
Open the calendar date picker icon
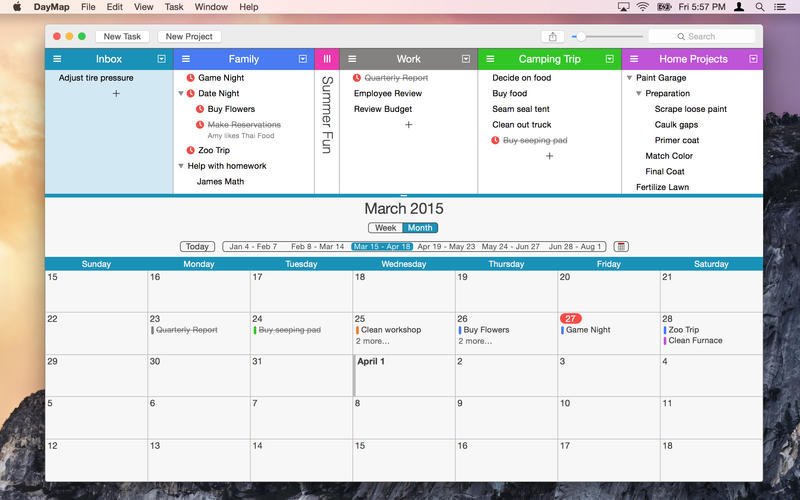pyautogui.click(x=621, y=246)
